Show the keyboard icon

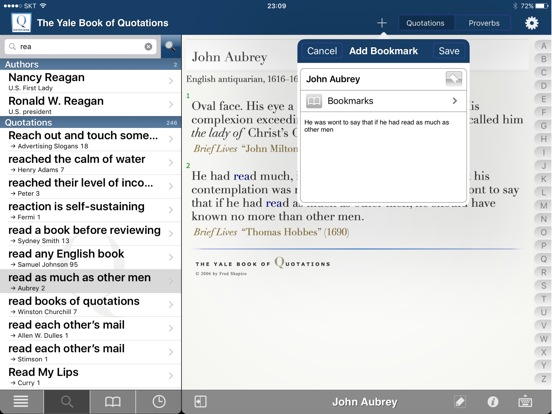[525, 401]
